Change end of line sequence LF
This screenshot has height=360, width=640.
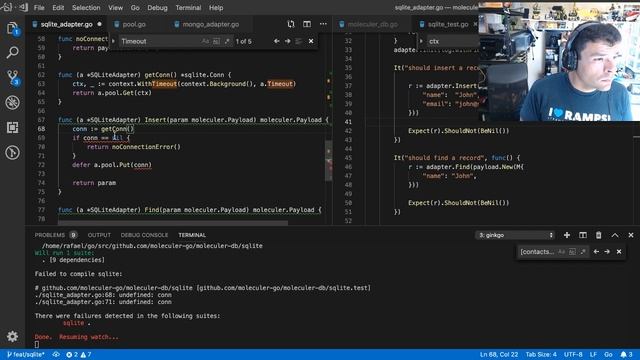593,355
